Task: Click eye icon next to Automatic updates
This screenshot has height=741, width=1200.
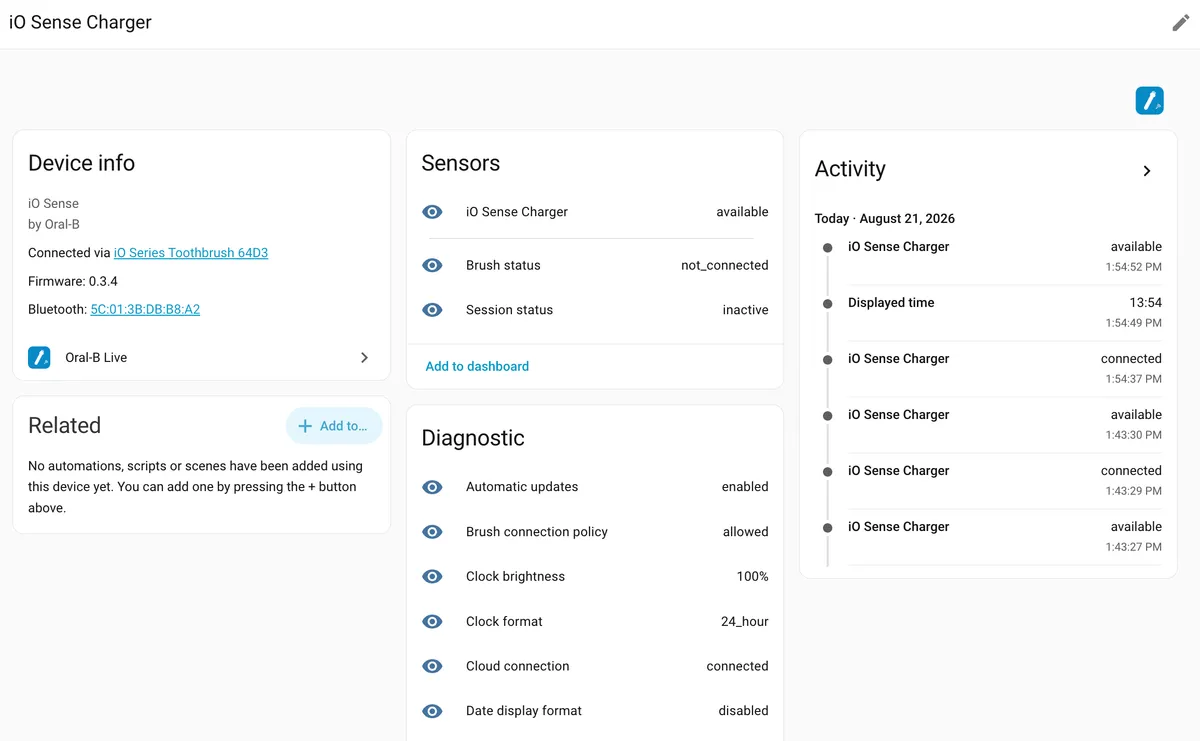Action: pyautogui.click(x=432, y=487)
